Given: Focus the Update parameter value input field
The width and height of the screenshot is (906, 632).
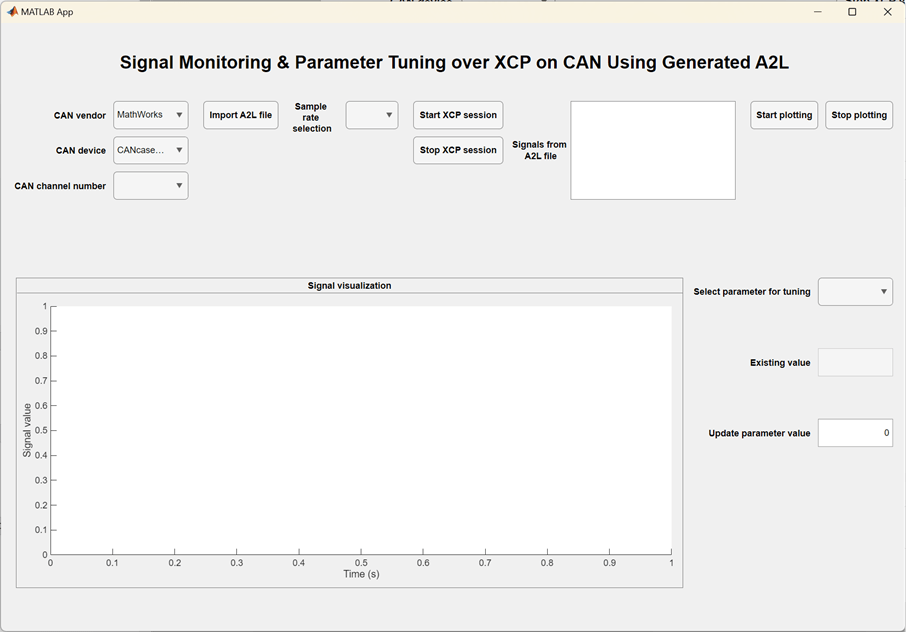Looking at the screenshot, I should [x=855, y=433].
